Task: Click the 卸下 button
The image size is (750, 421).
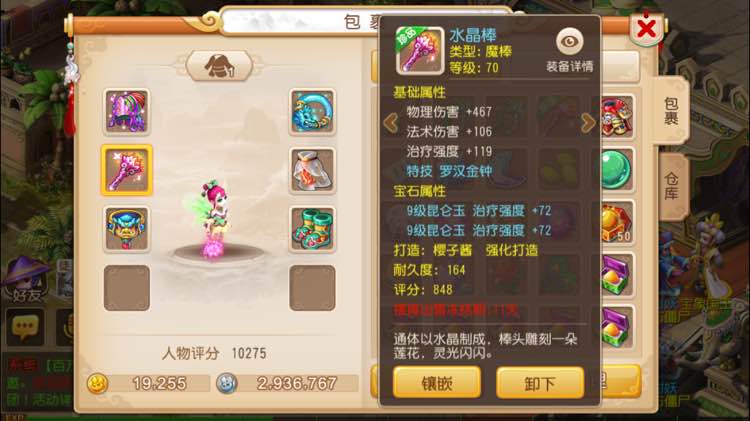Action: (540, 383)
